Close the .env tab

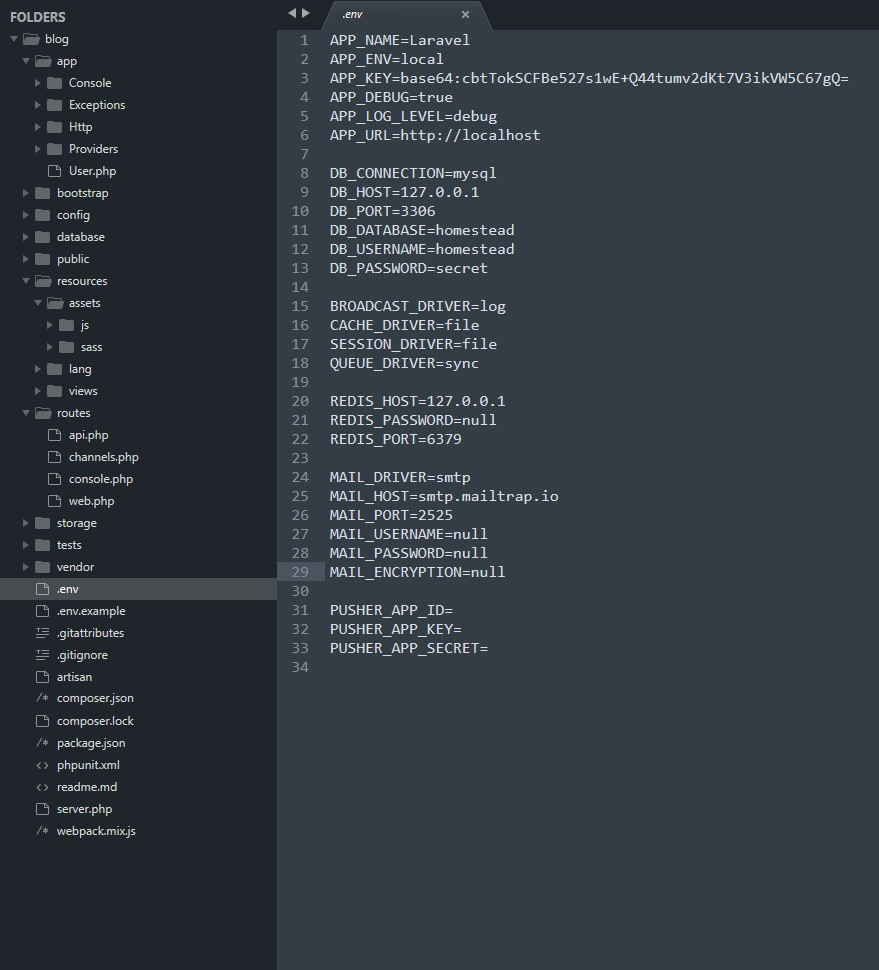(x=465, y=14)
